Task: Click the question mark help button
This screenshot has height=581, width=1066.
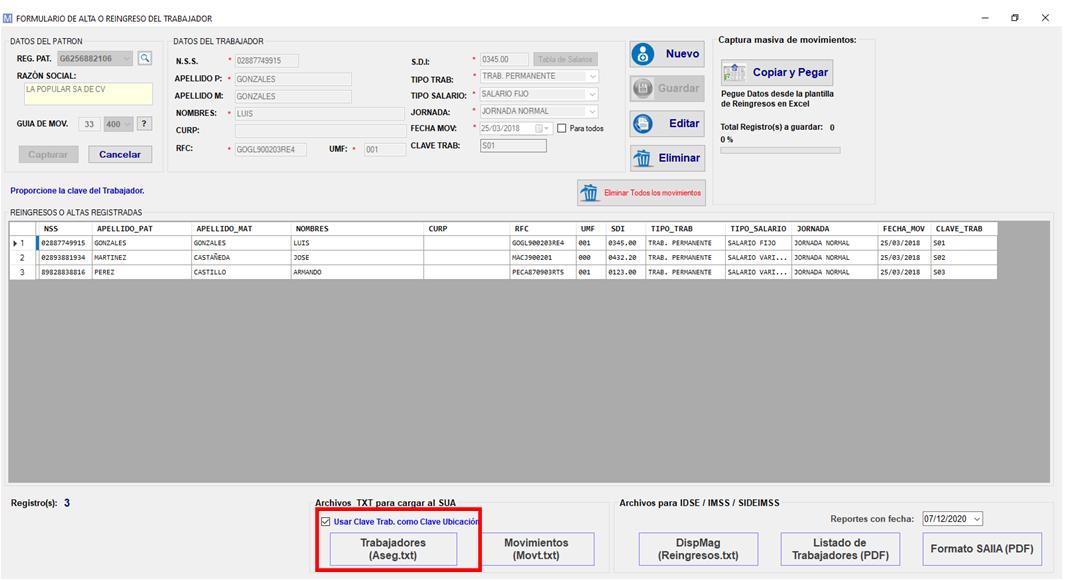Action: pyautogui.click(x=144, y=124)
